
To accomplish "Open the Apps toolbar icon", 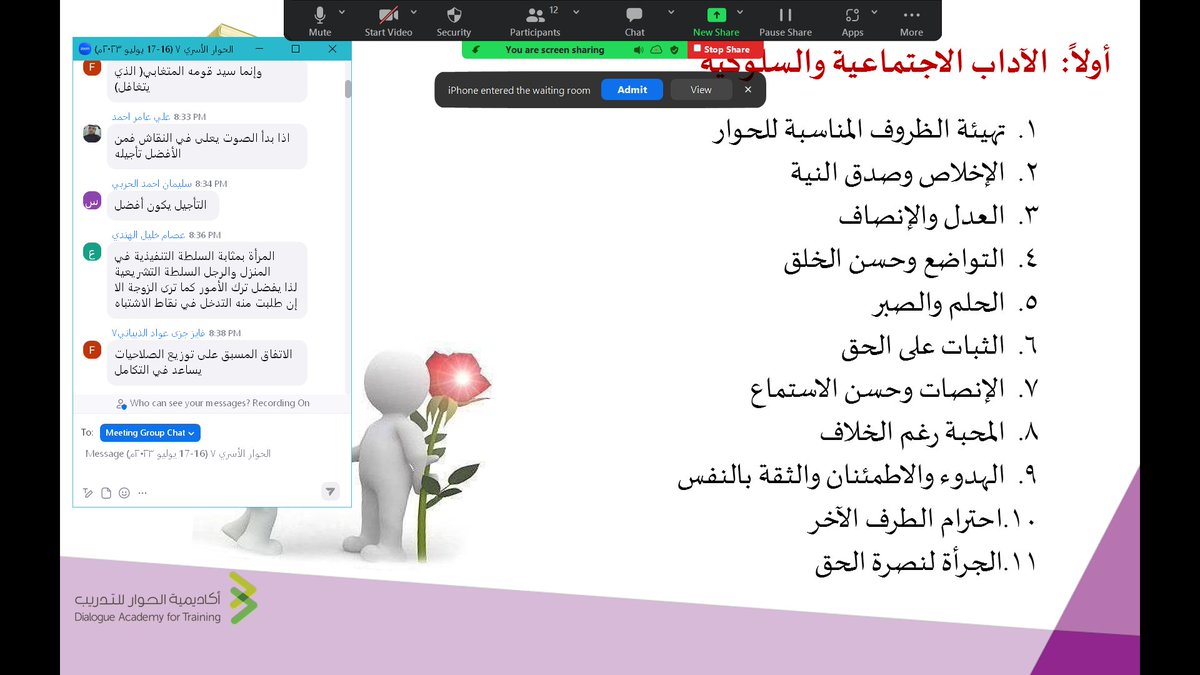I will coord(852,15).
